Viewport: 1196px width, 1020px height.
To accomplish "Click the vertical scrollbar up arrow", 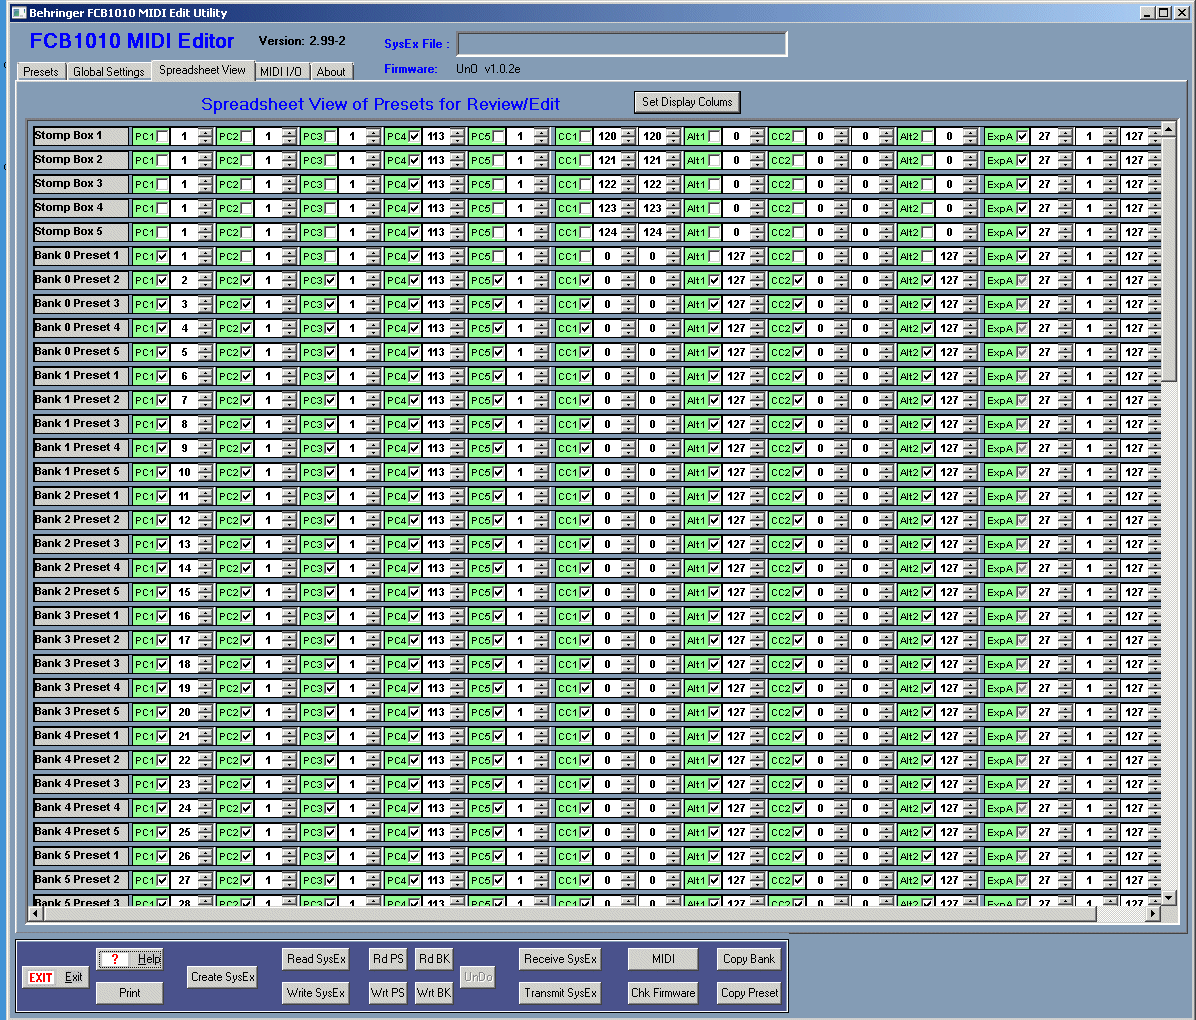I will 1169,127.
